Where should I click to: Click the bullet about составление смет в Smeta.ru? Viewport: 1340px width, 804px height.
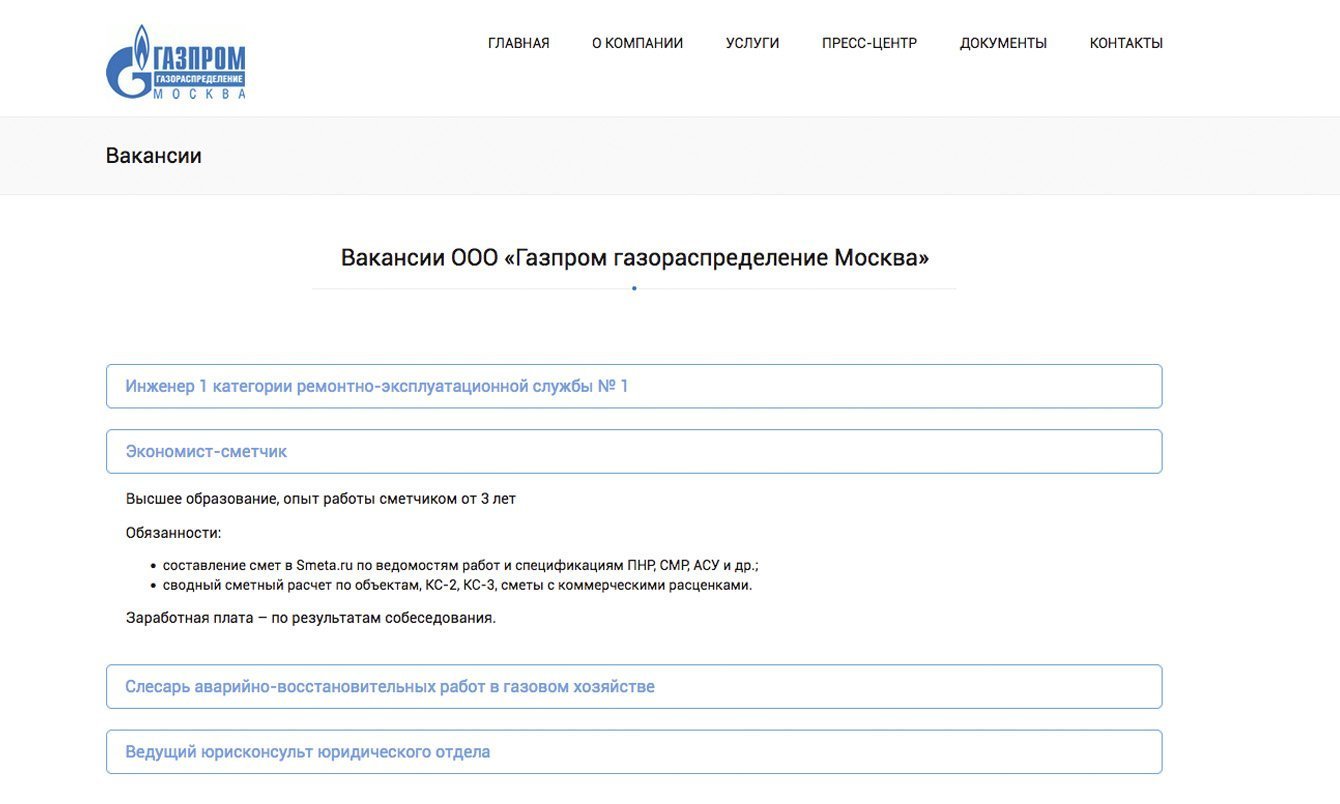pos(461,565)
